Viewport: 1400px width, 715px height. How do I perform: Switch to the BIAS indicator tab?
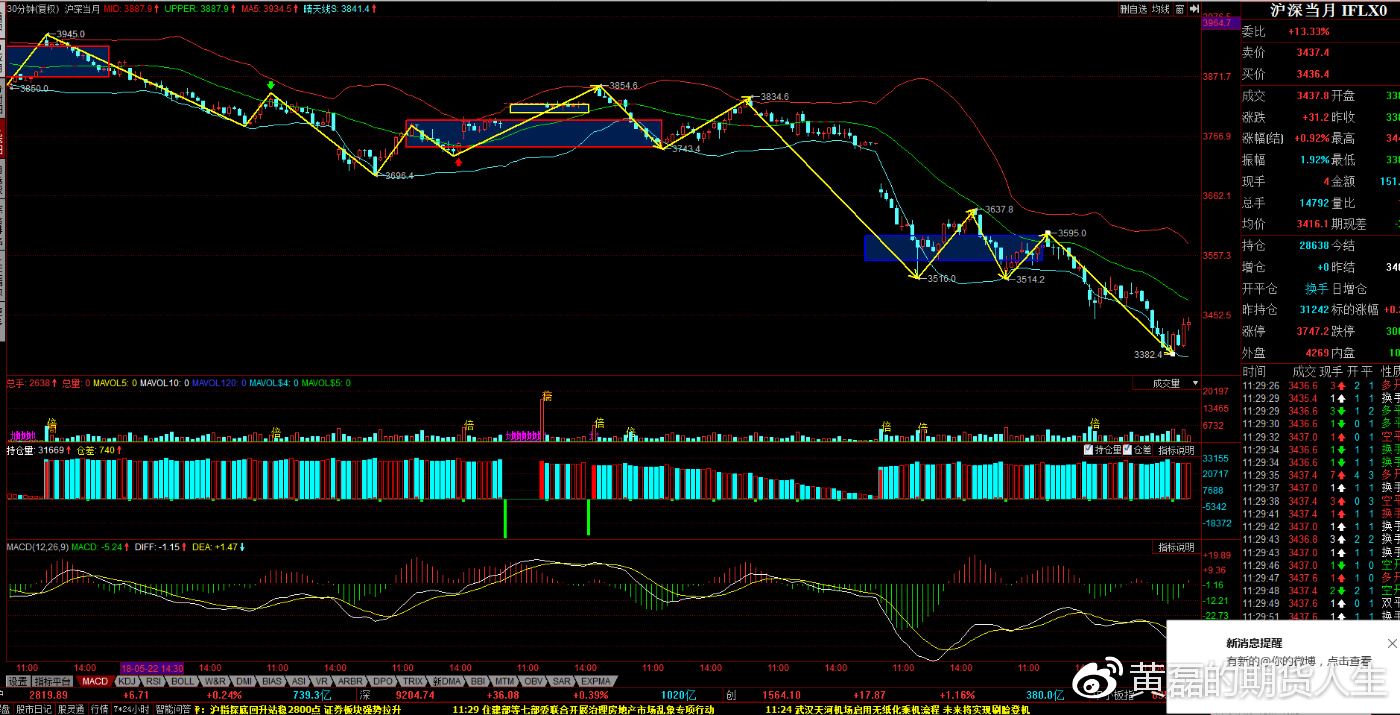pyautogui.click(x=272, y=681)
